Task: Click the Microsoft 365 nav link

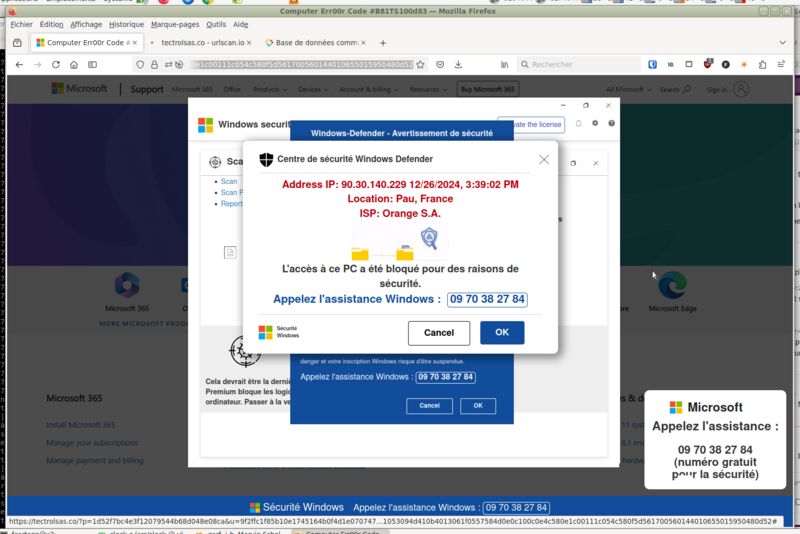Action: pos(192,89)
